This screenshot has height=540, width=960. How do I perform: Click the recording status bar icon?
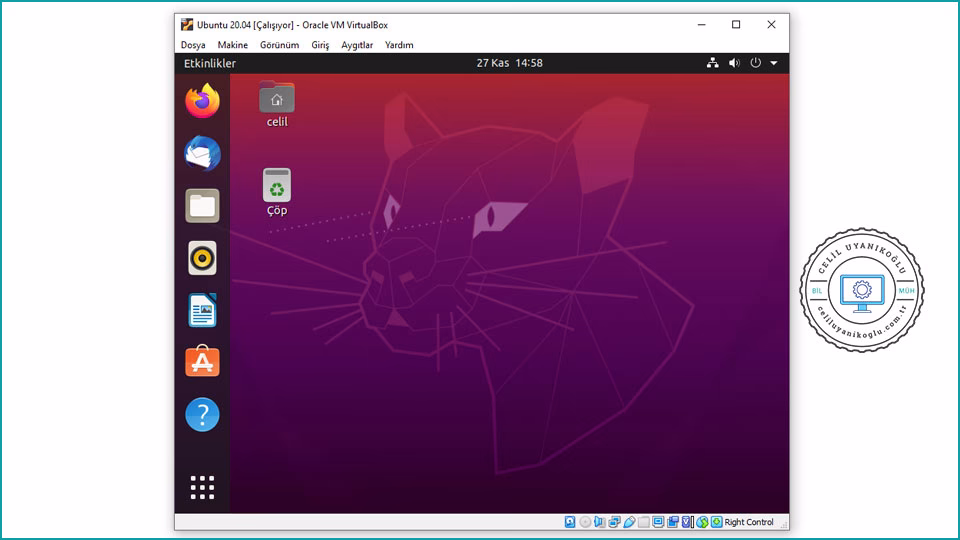click(673, 522)
